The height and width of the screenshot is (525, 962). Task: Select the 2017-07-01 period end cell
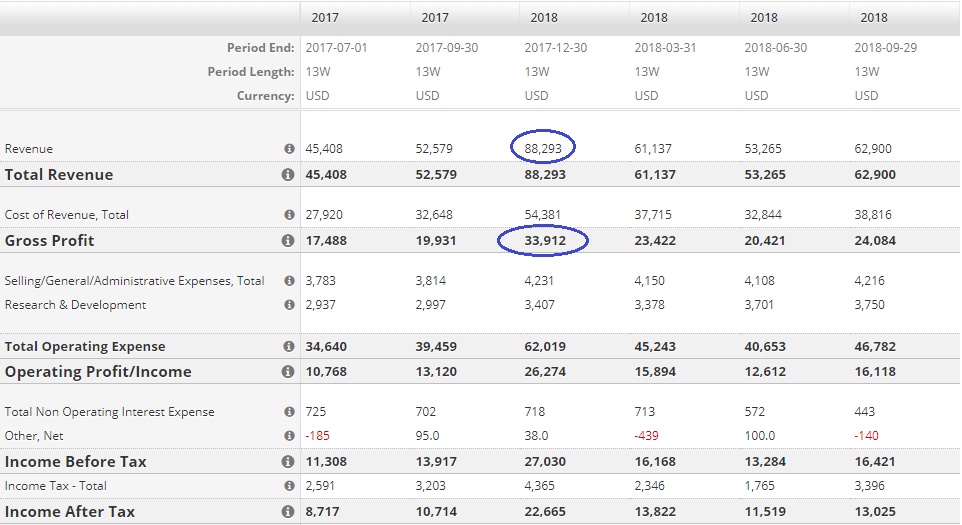(x=338, y=48)
